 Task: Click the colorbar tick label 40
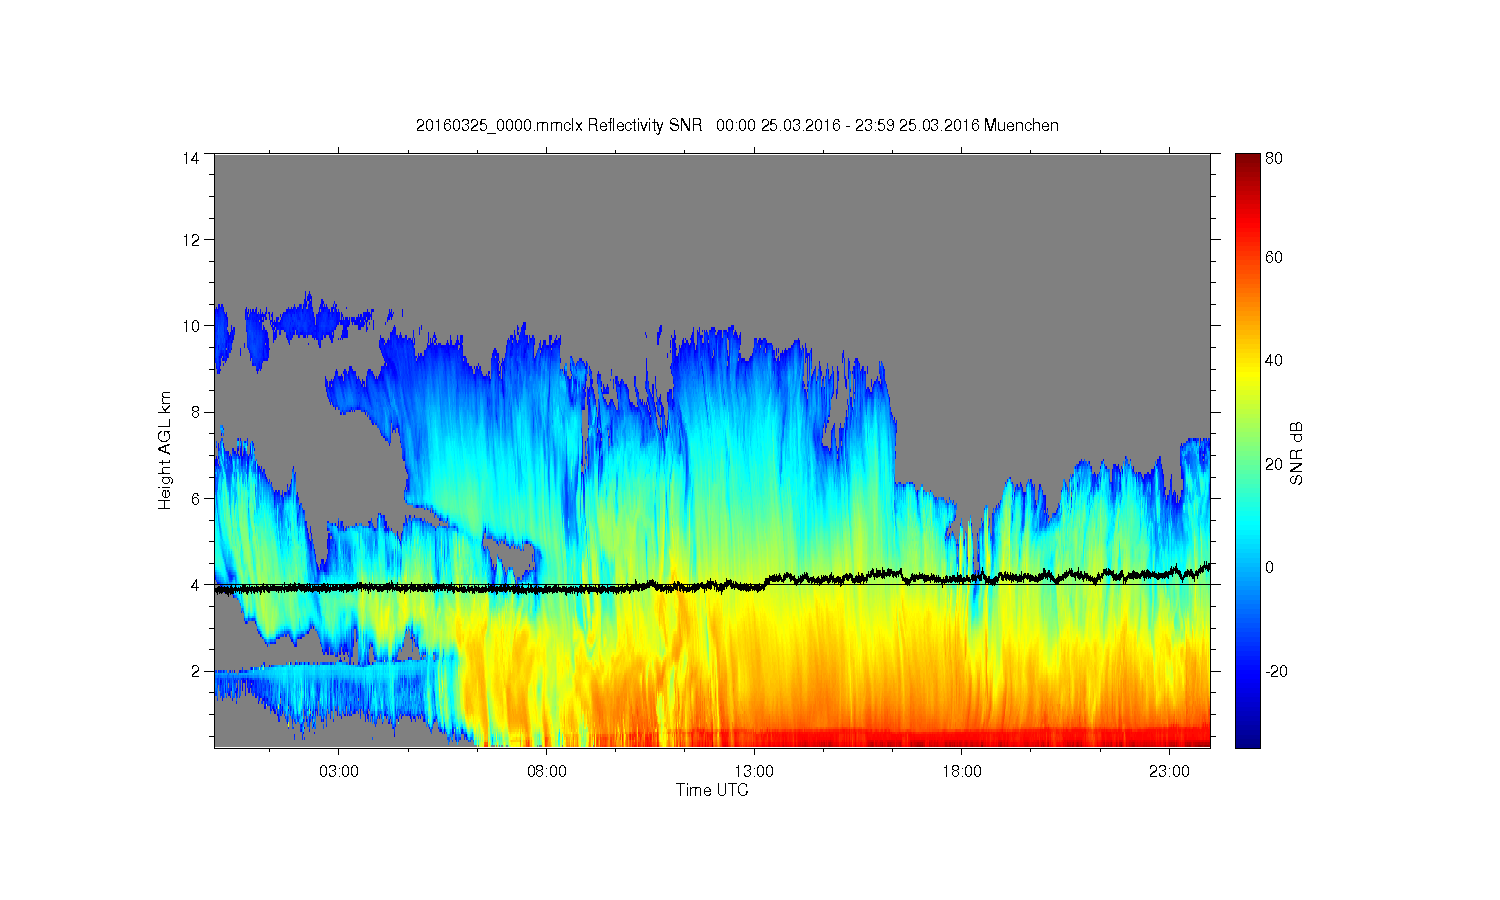click(x=1274, y=360)
